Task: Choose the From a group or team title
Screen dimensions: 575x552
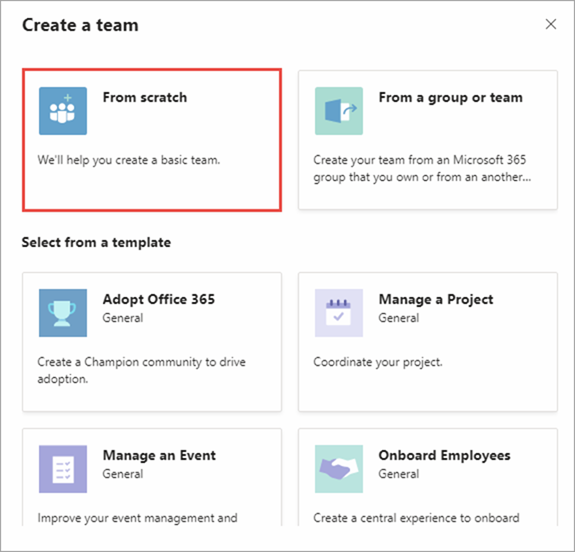Action: tap(451, 98)
